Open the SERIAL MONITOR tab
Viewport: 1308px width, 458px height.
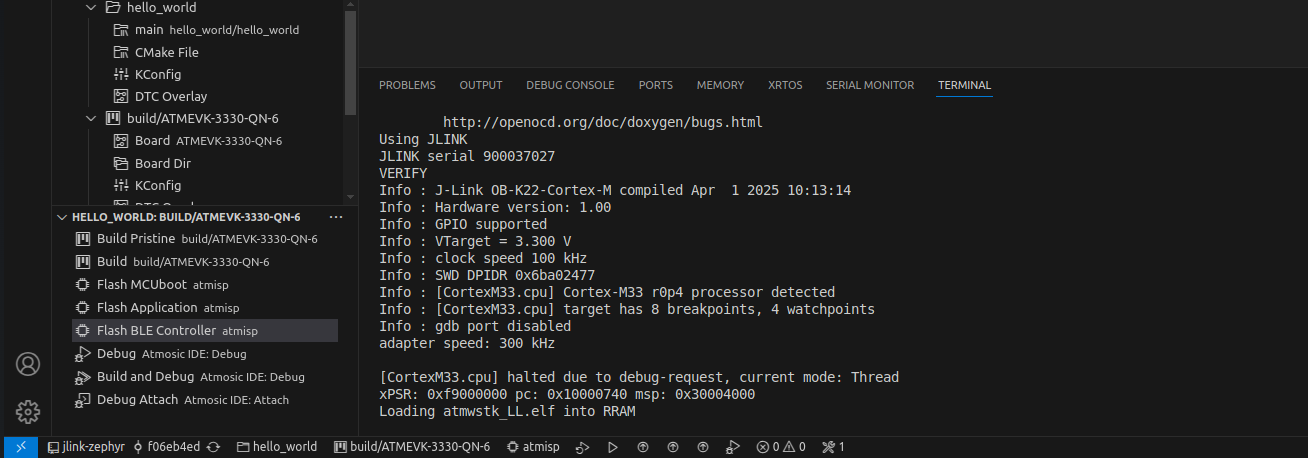point(870,85)
